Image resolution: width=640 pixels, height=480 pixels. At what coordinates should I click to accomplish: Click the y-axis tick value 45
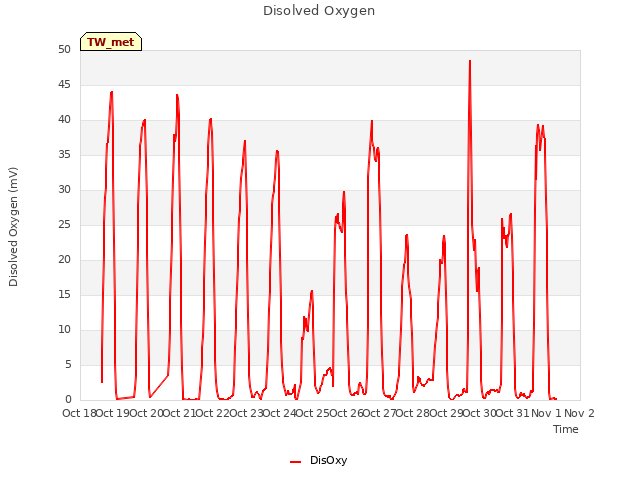64,84
